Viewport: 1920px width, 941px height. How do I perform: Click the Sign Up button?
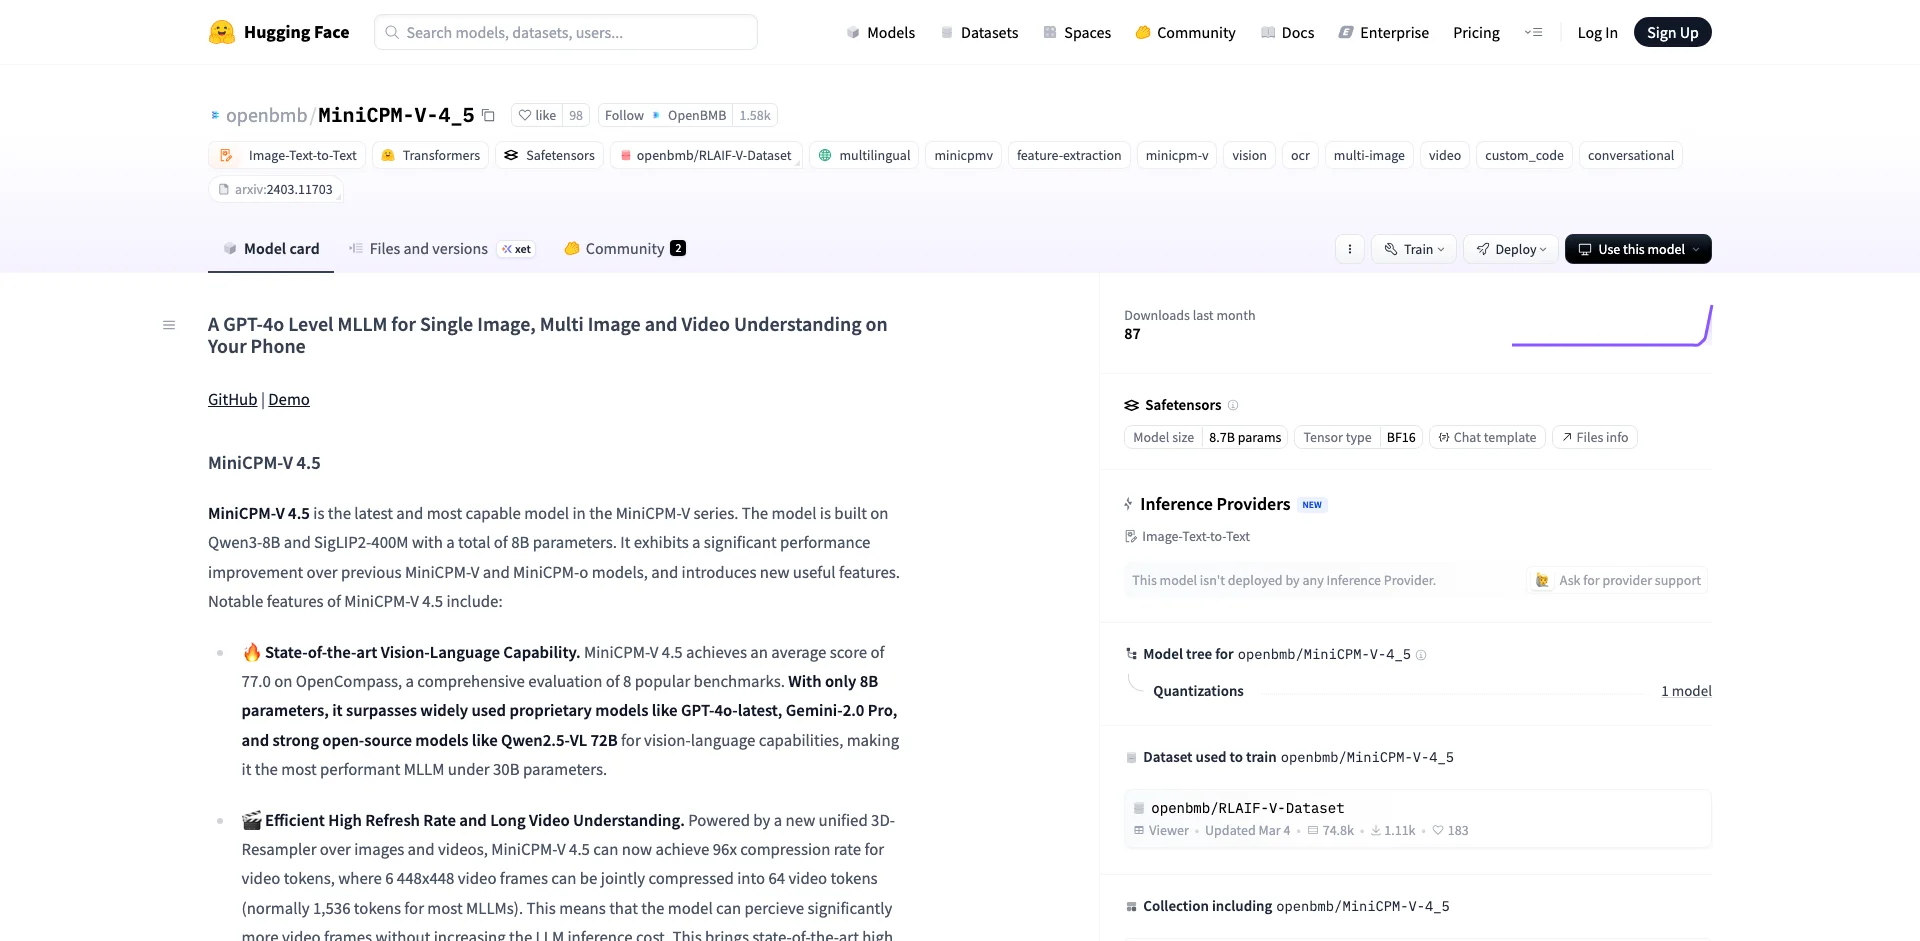coord(1672,31)
